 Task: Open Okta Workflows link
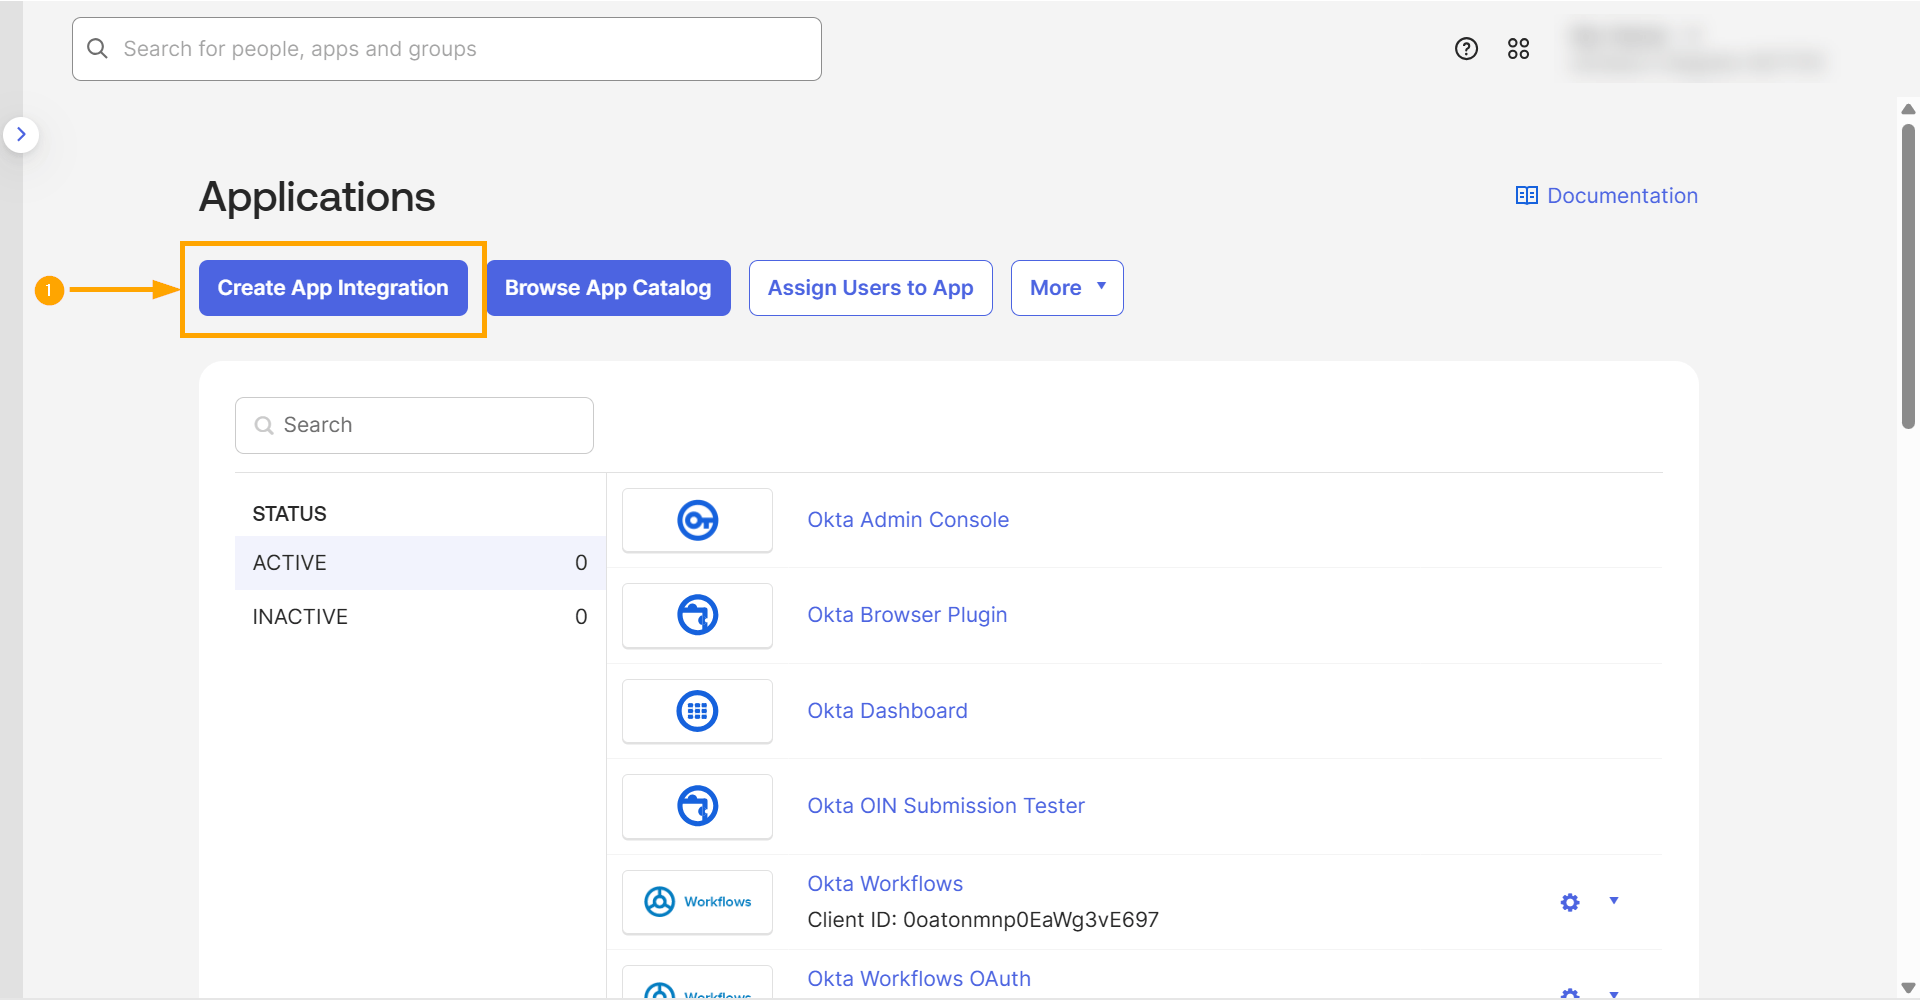pos(885,884)
